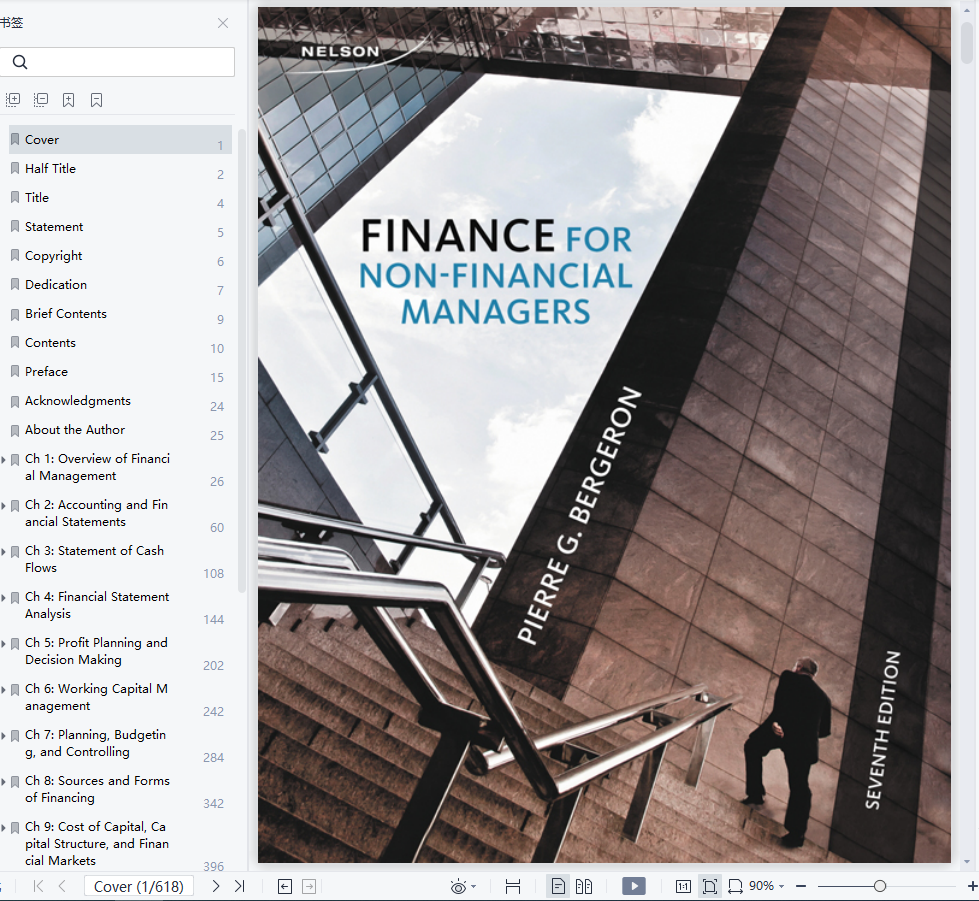Enable single page view
This screenshot has width=979, height=901.
pyautogui.click(x=558, y=886)
